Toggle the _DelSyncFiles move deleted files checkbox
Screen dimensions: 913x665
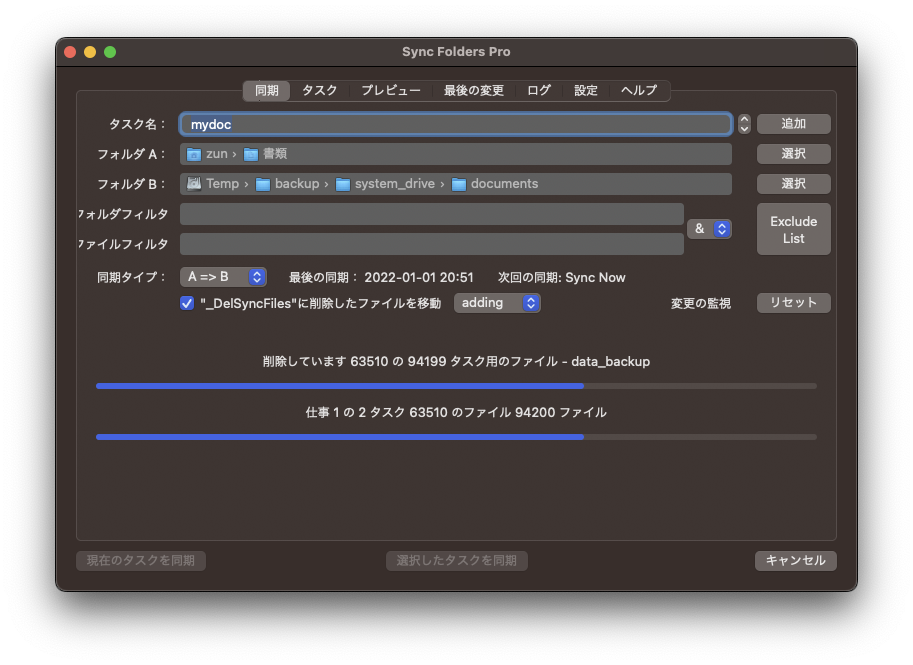(187, 303)
